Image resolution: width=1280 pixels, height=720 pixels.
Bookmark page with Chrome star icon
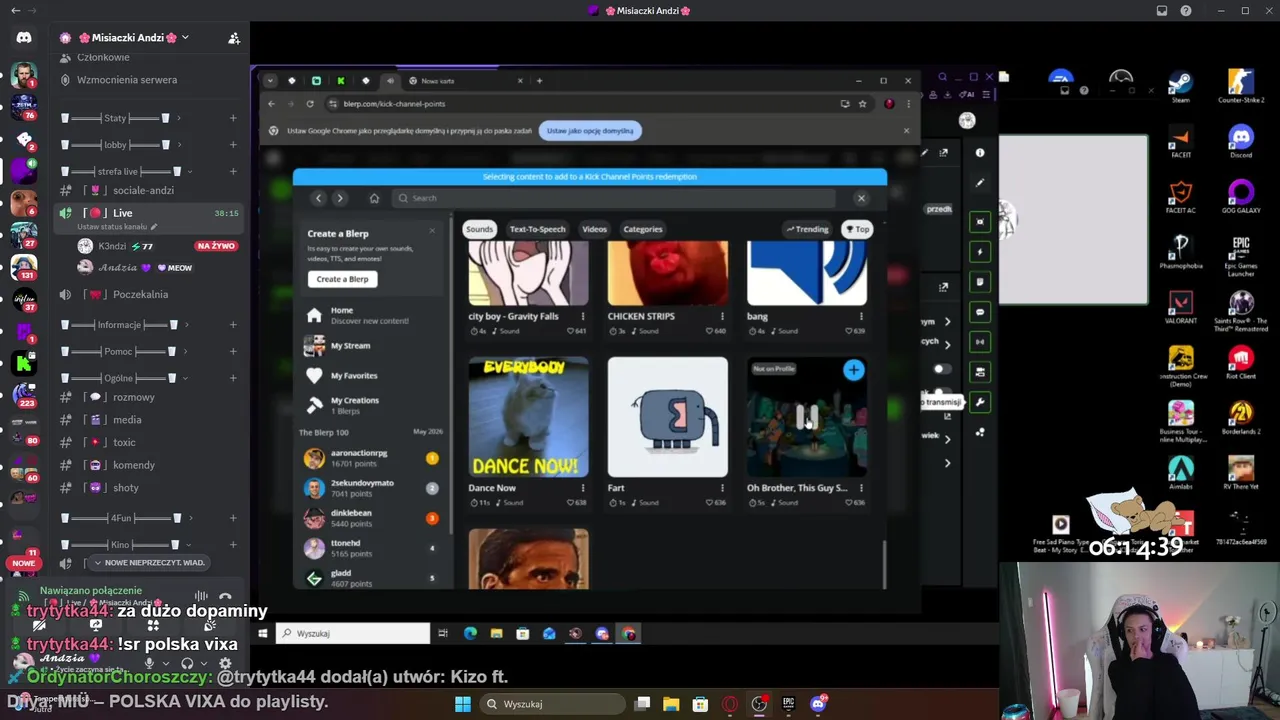point(862,104)
